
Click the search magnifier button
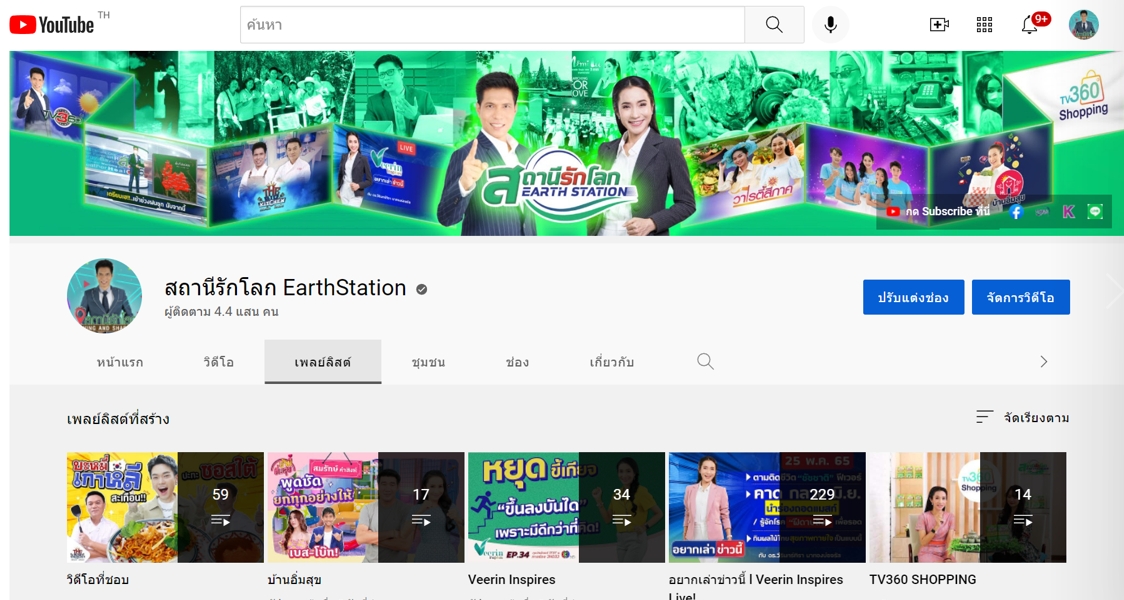click(774, 25)
